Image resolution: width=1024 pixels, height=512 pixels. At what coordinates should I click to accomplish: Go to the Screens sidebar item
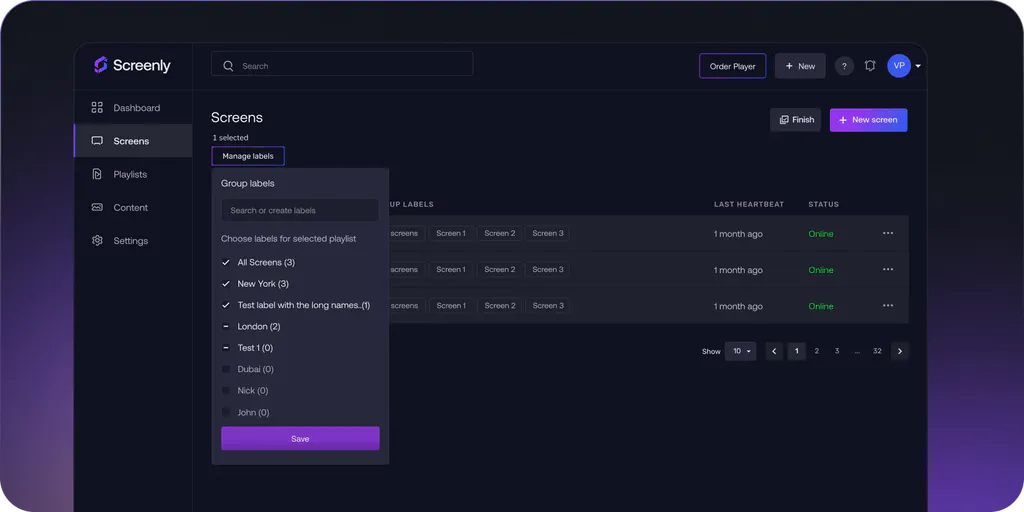point(131,141)
